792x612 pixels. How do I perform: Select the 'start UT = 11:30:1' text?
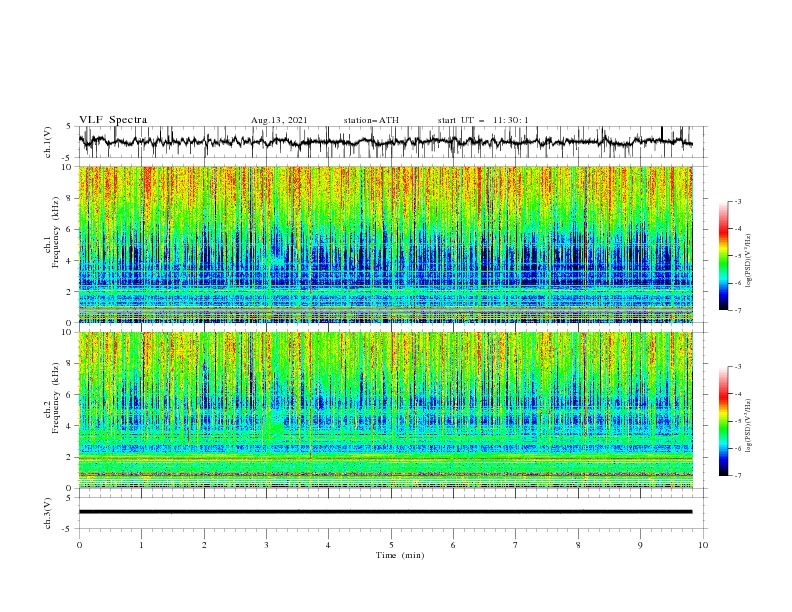tap(483, 120)
